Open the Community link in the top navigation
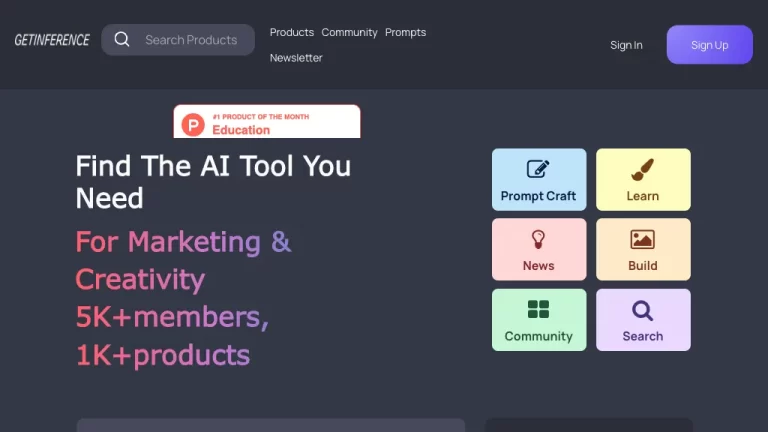 [349, 32]
